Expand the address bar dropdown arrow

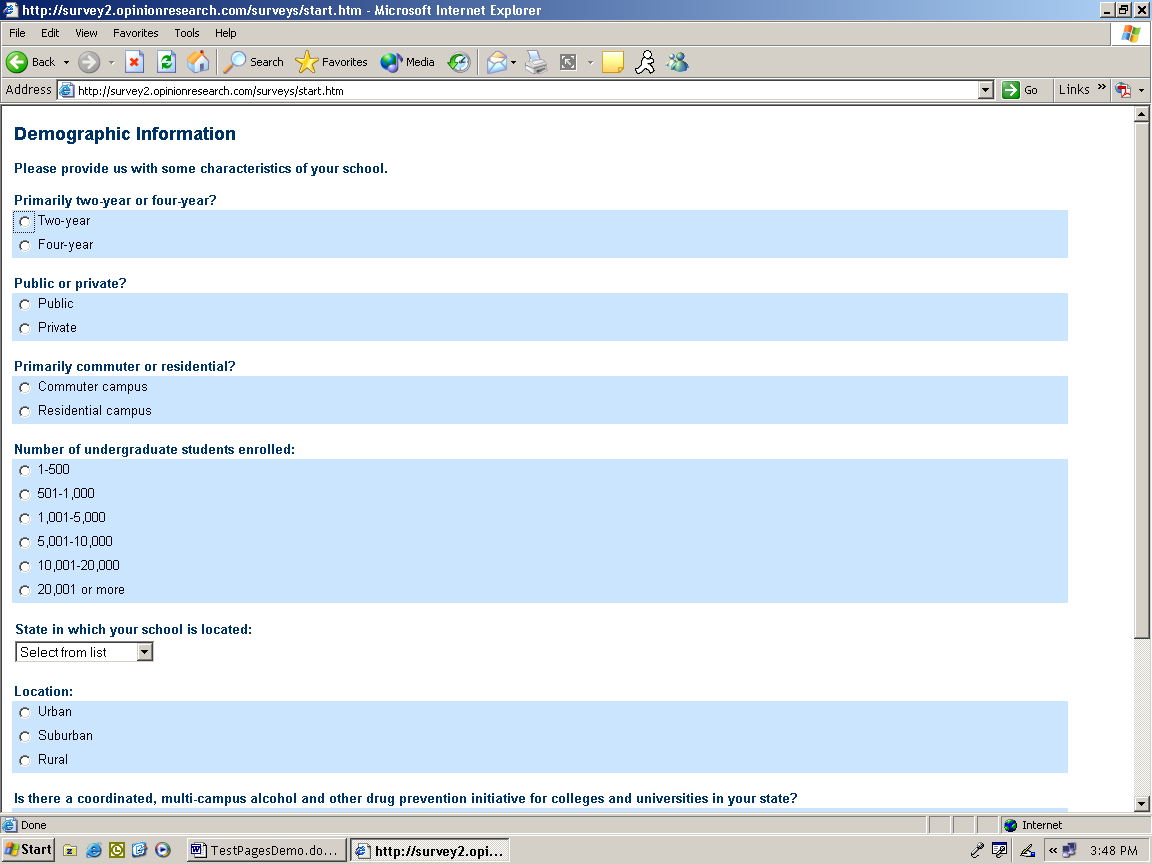(986, 90)
